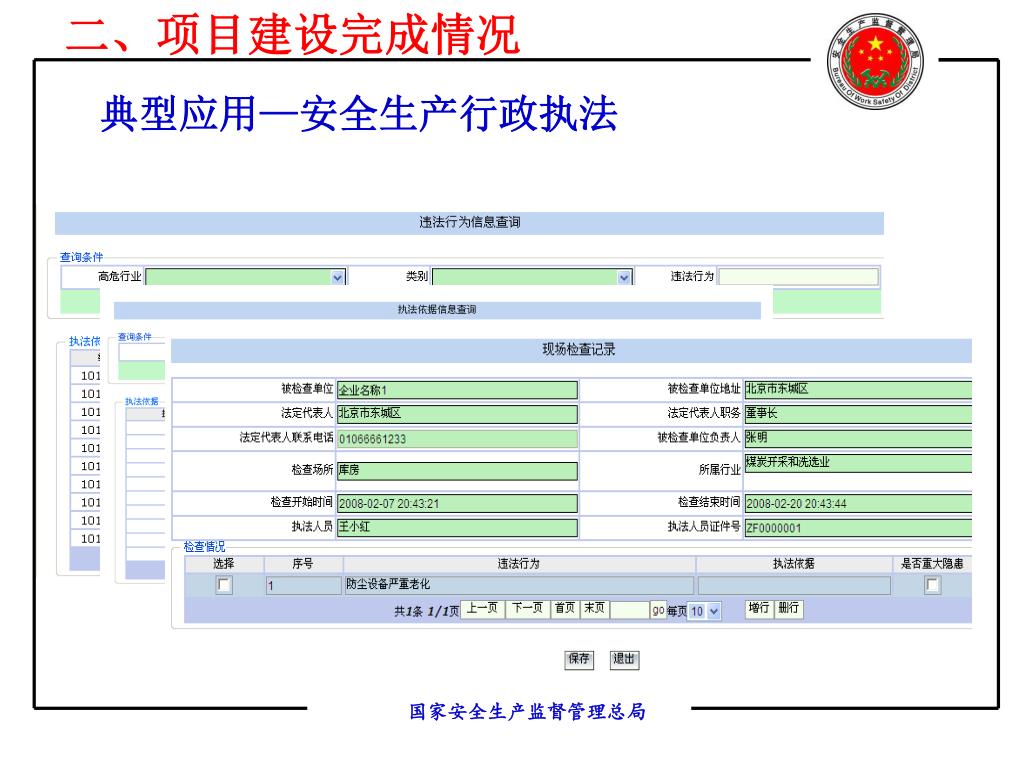Click the 检查结束时间 field
1024x768 pixels.
(x=858, y=504)
